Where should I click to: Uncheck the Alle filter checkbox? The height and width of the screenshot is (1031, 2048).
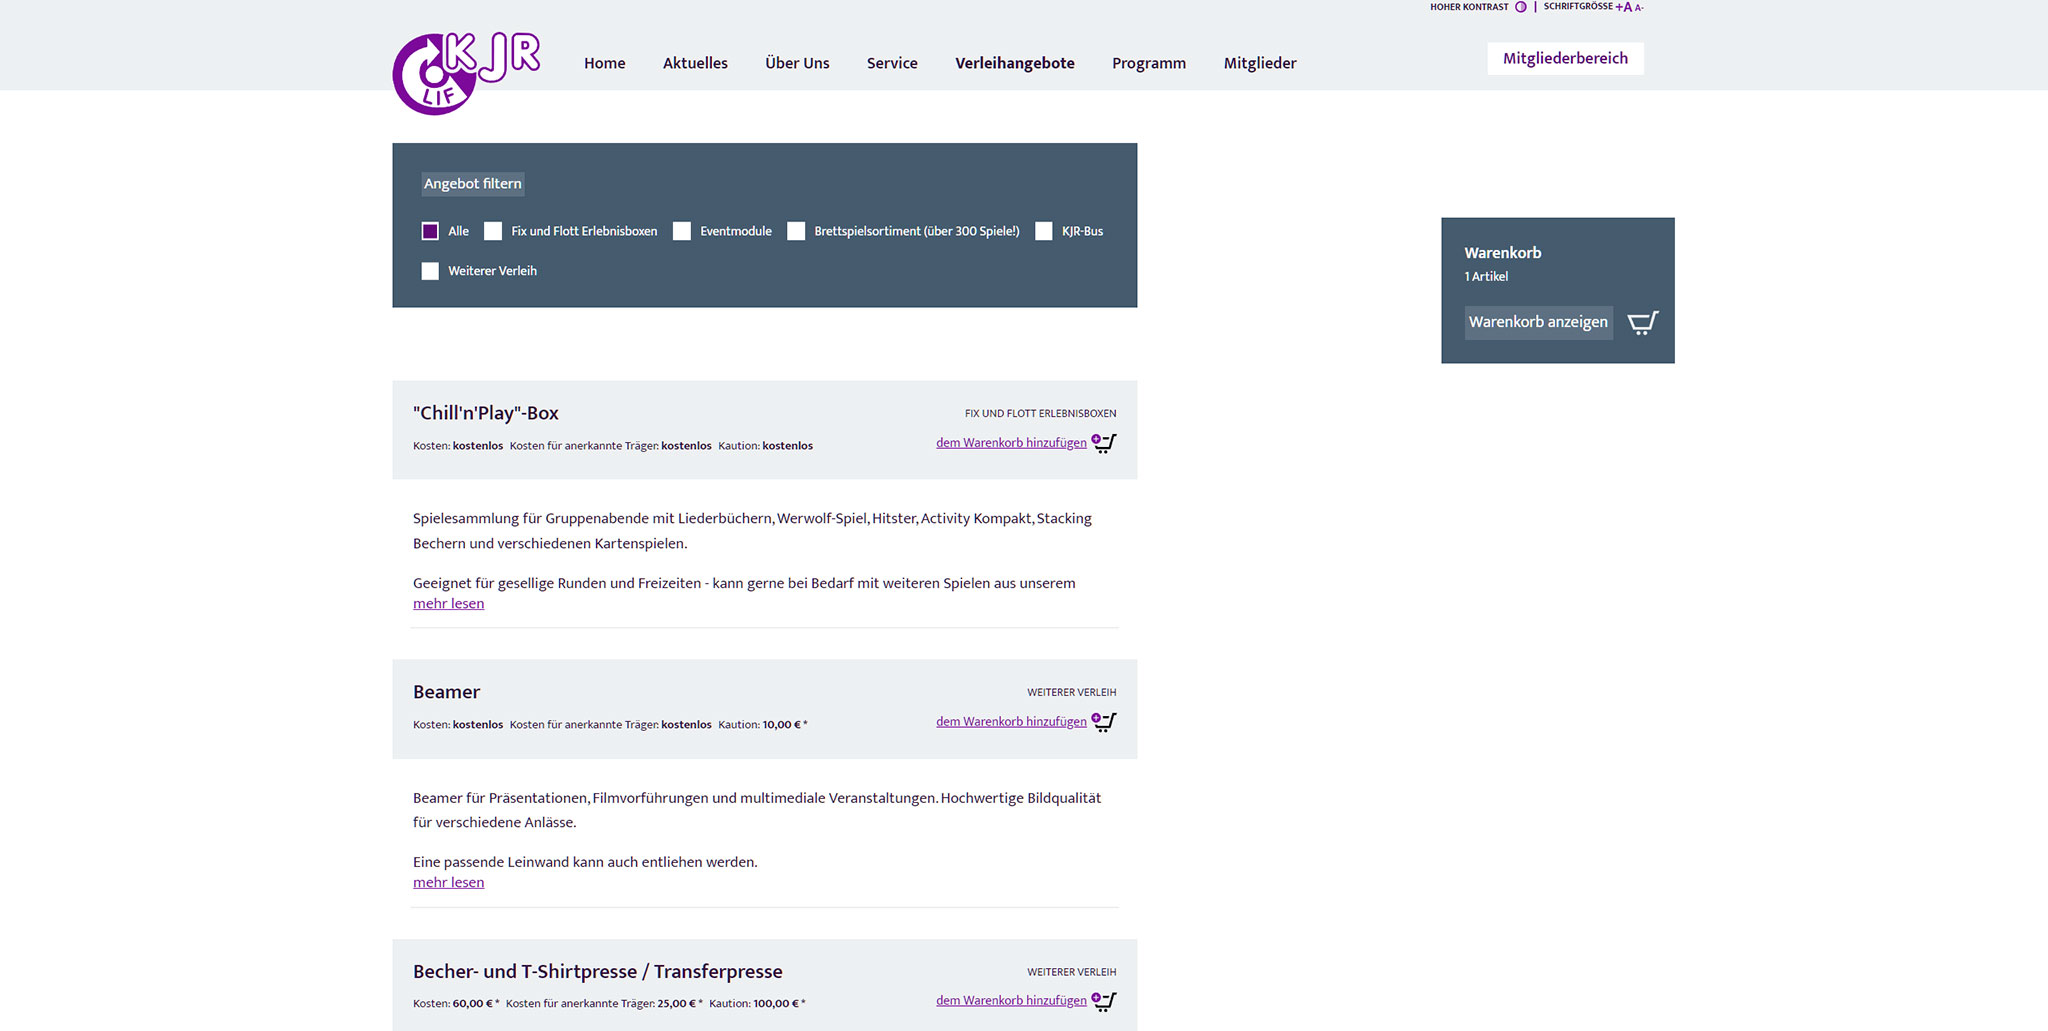click(430, 231)
